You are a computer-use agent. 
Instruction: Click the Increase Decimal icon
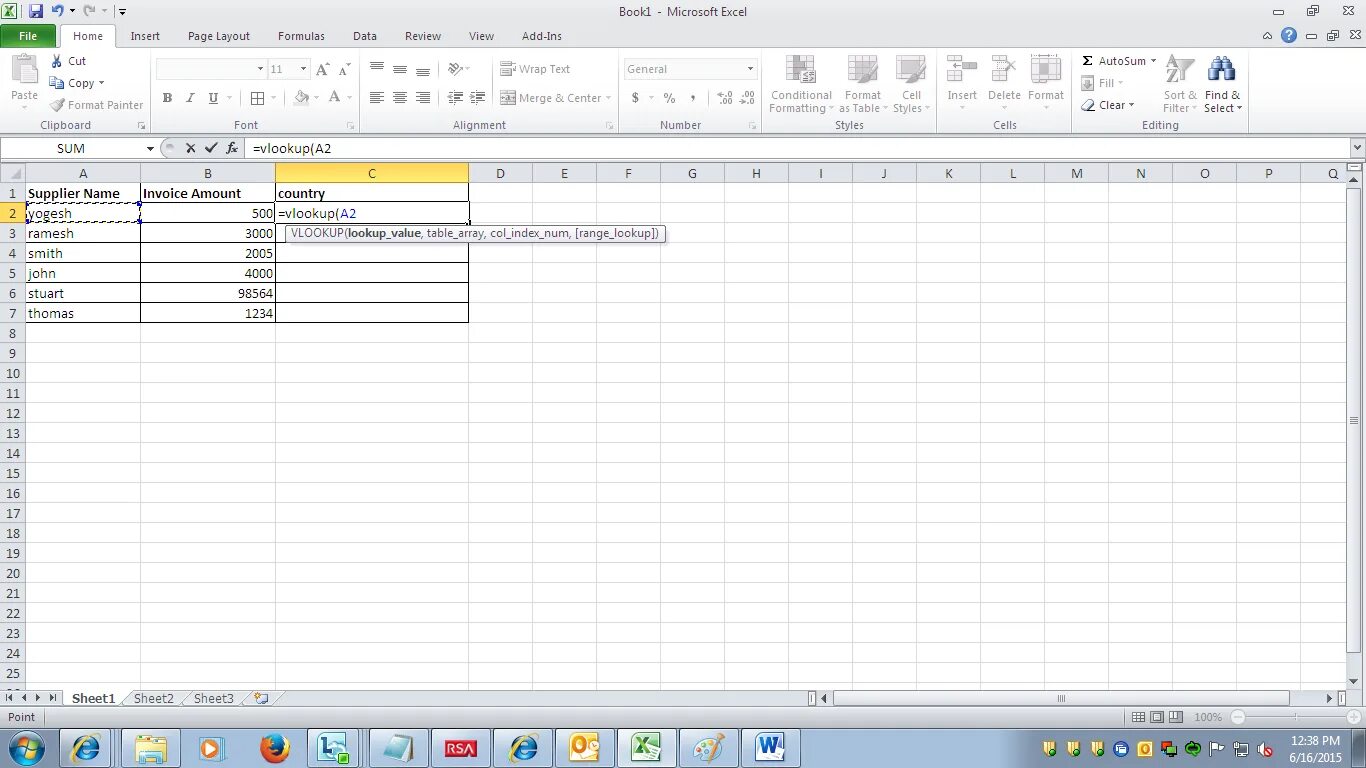725,98
